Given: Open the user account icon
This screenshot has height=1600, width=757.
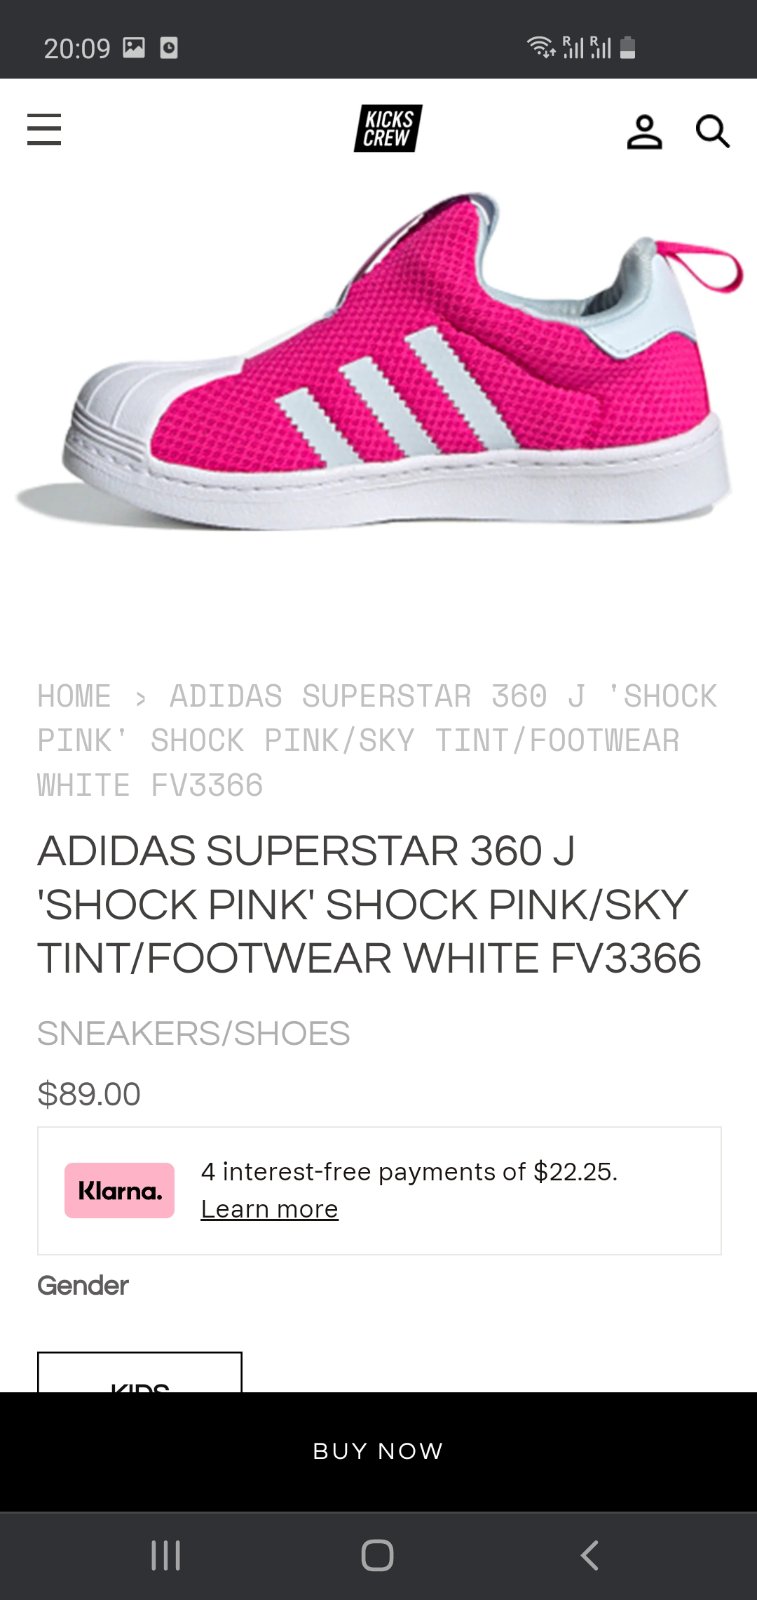Looking at the screenshot, I should pos(644,131).
